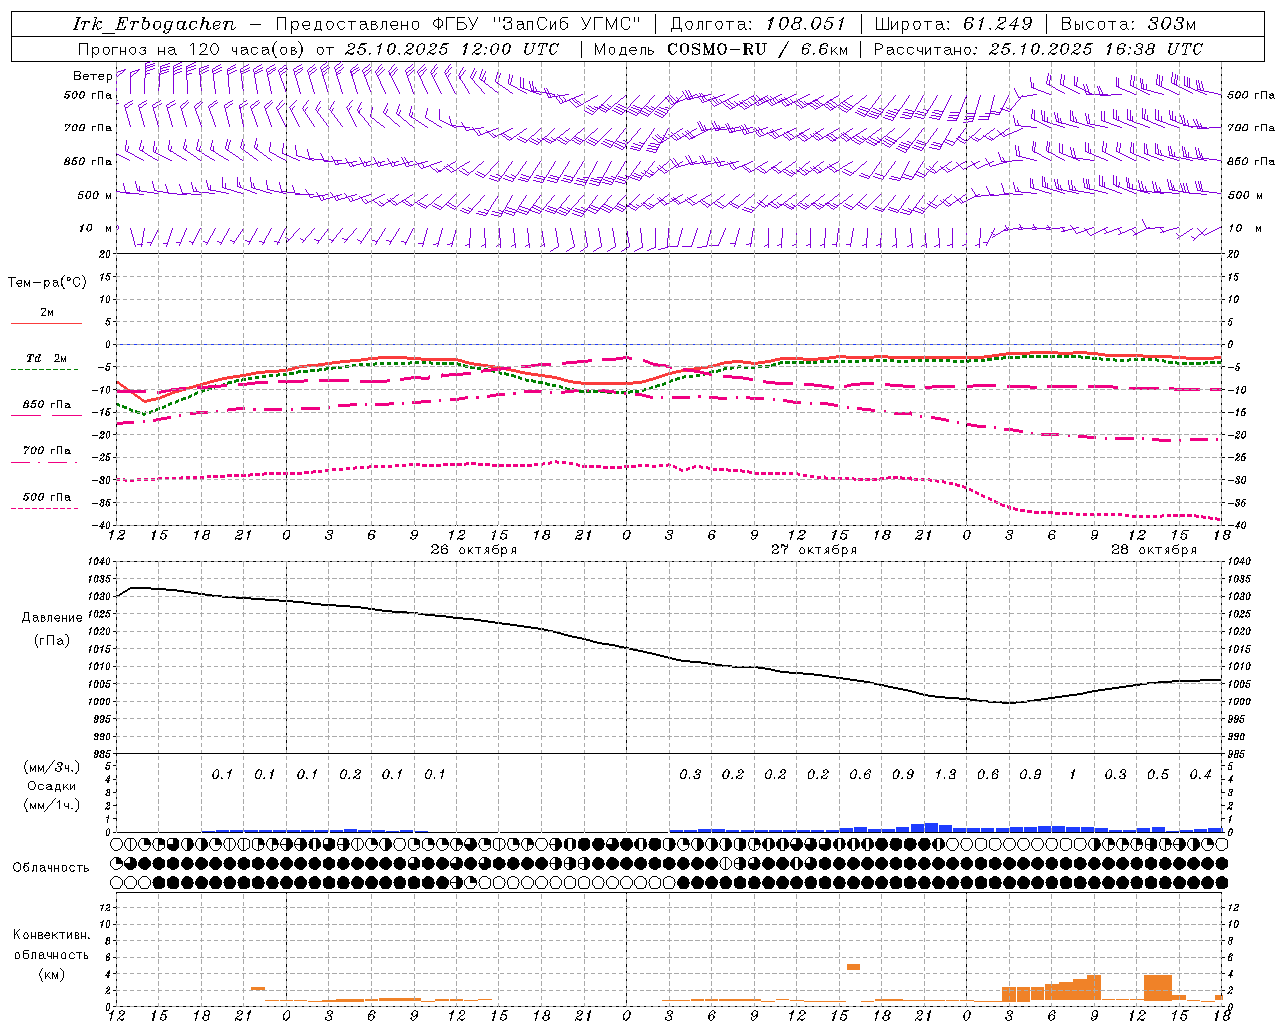This screenshot has width=1280, height=1024.
Task: Click the '850 гПа' temperature legend label
Action: [46, 405]
